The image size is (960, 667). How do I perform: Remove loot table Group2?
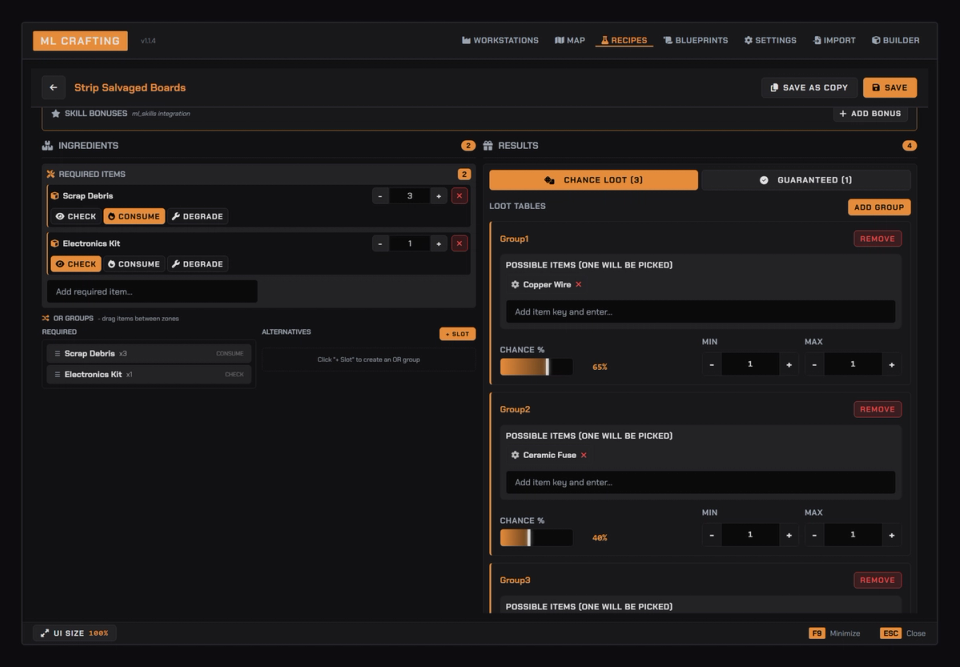[x=877, y=409]
